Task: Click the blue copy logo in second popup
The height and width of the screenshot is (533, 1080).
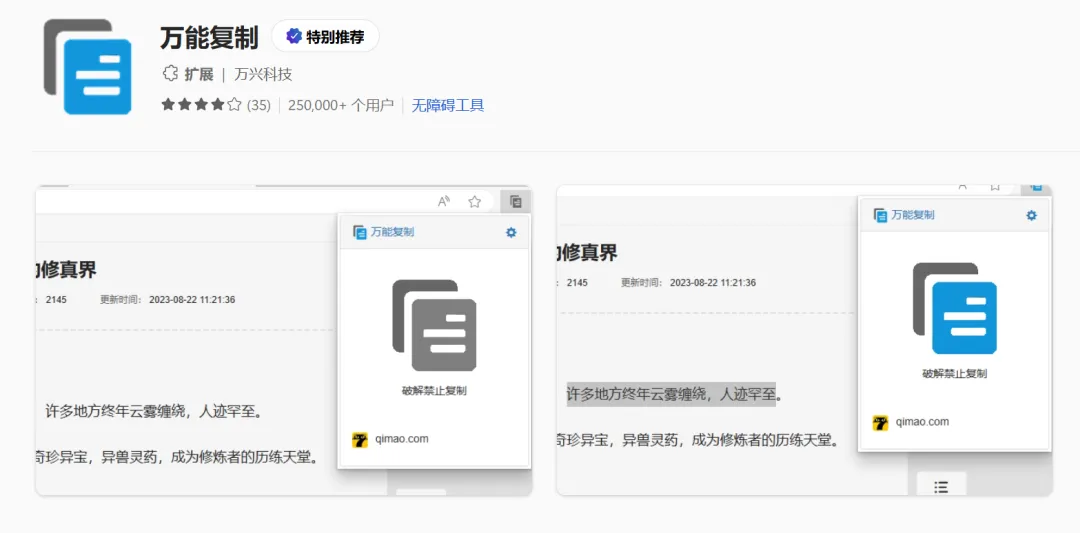Action: pos(955,309)
